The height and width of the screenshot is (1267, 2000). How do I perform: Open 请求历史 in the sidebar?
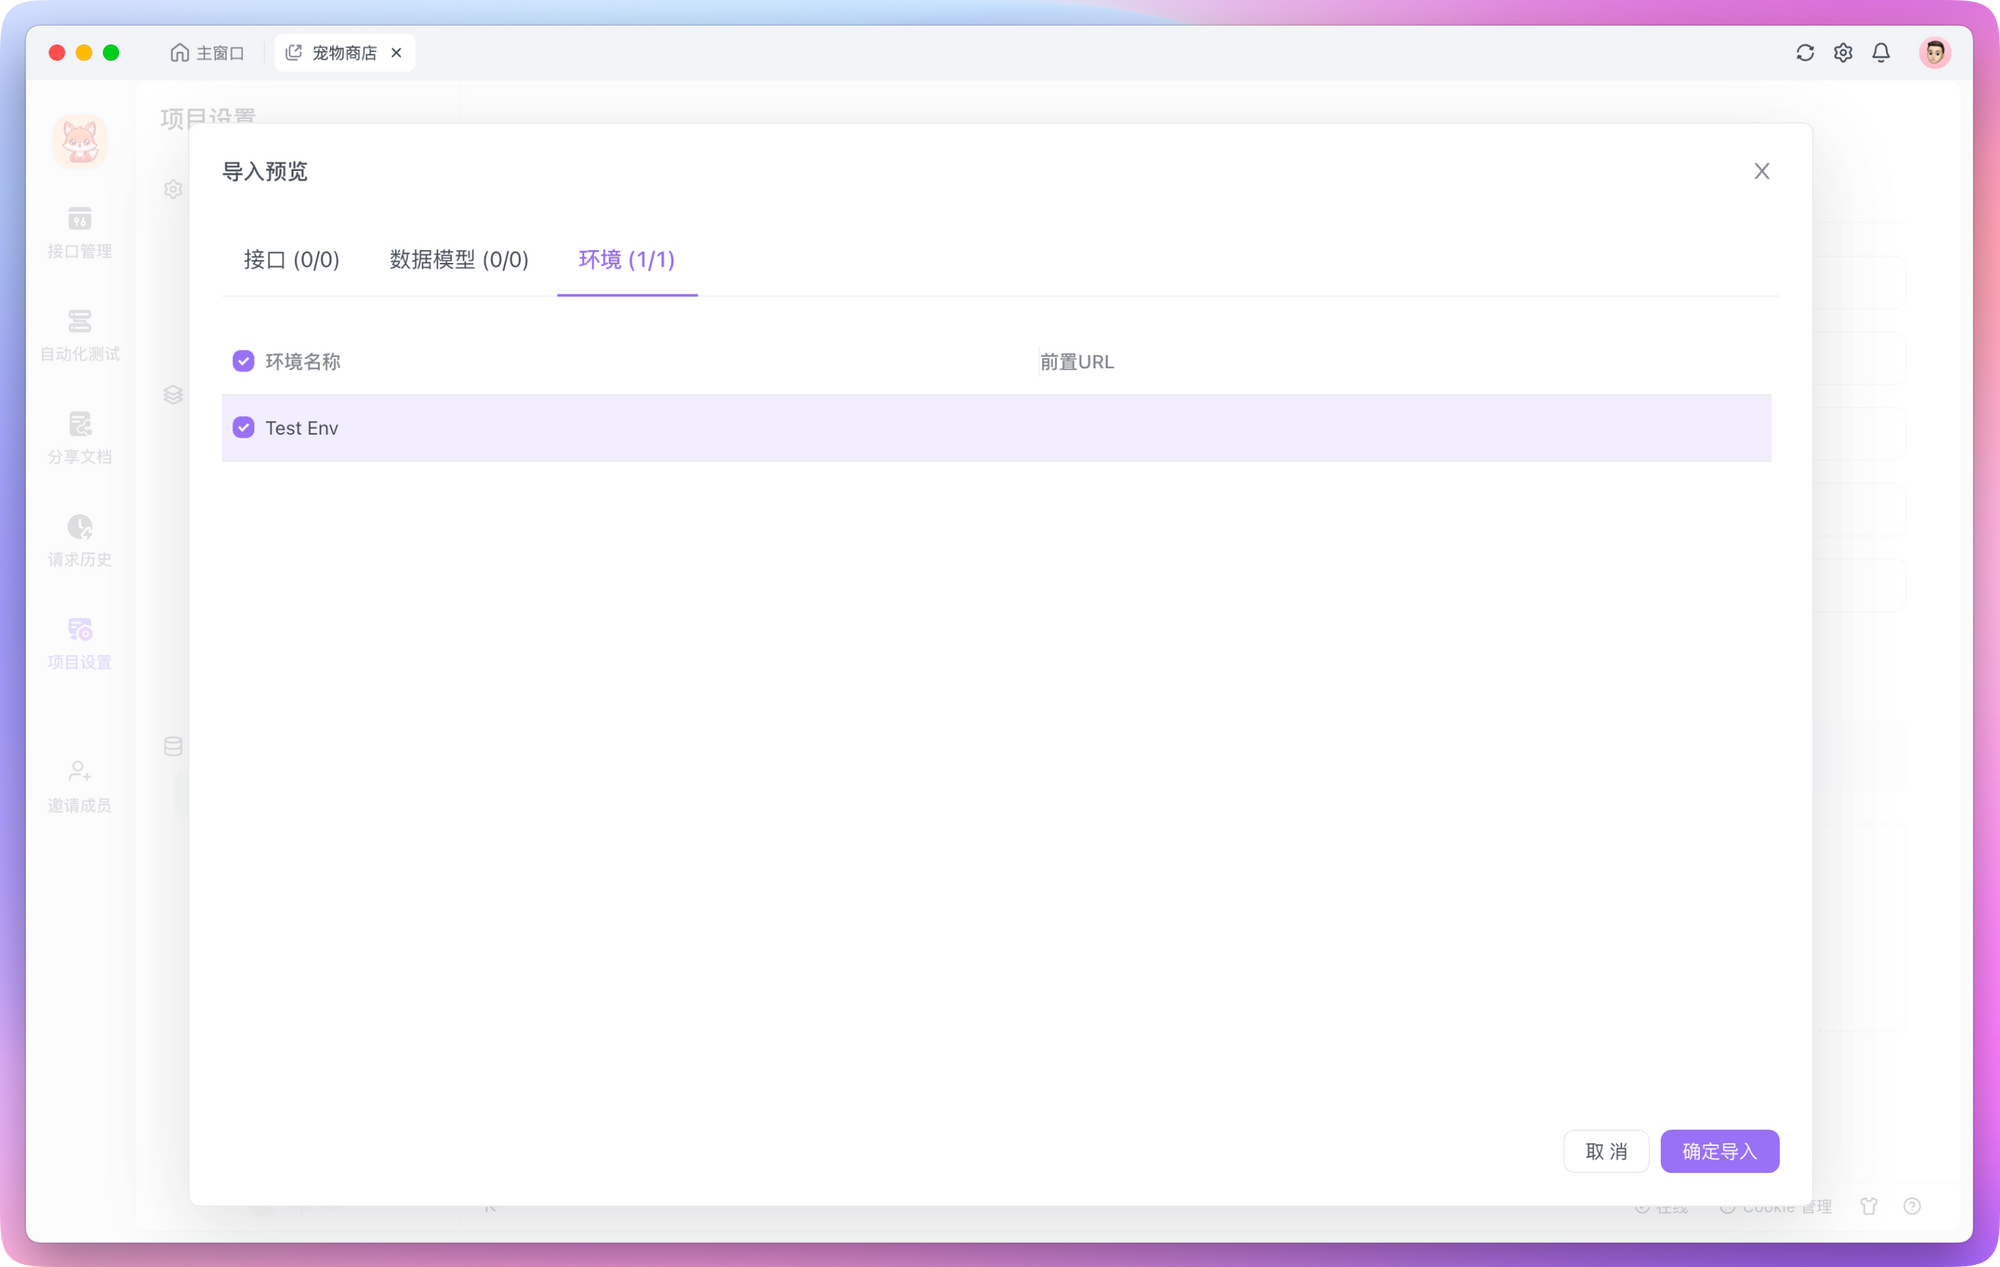click(80, 541)
